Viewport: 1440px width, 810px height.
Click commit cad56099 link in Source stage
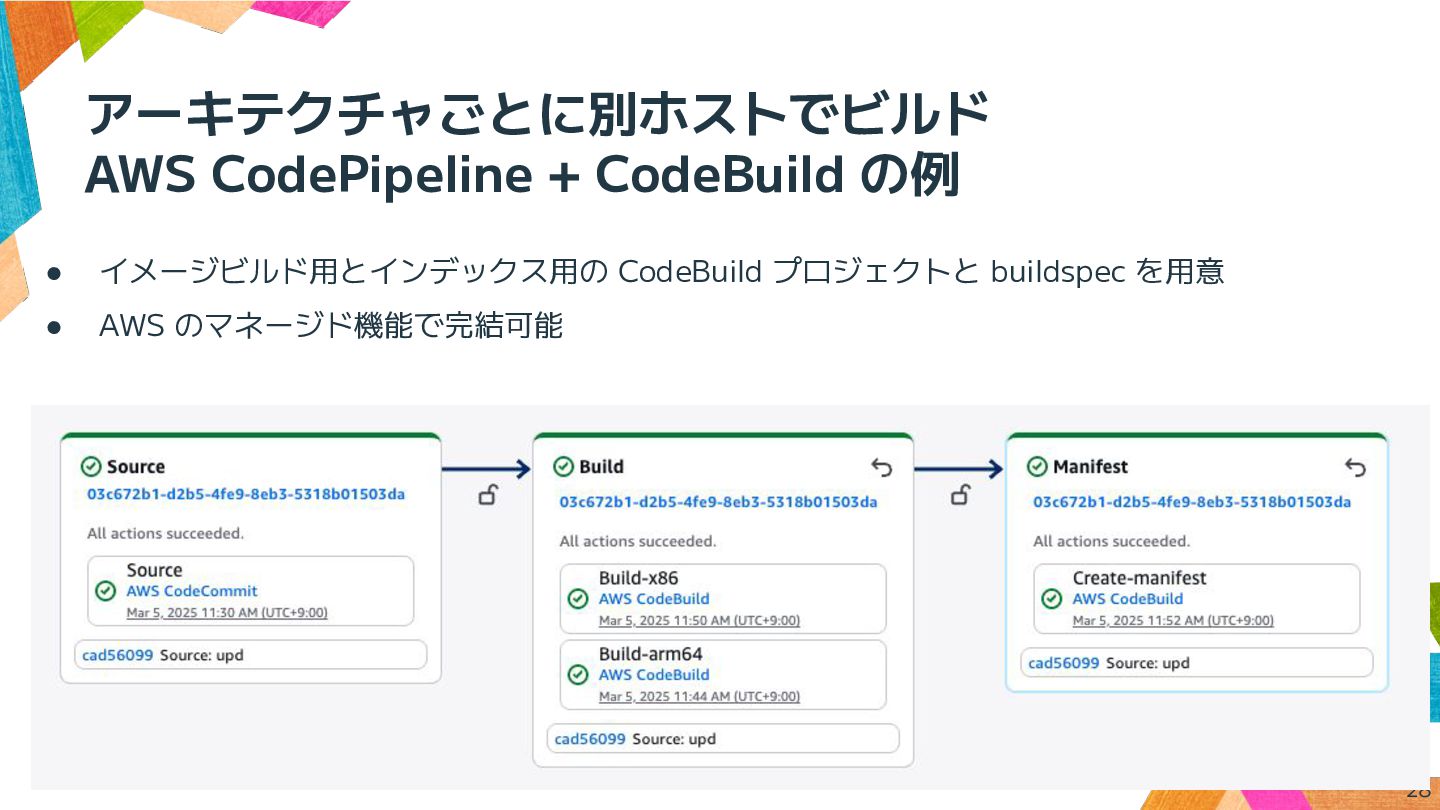coord(117,656)
